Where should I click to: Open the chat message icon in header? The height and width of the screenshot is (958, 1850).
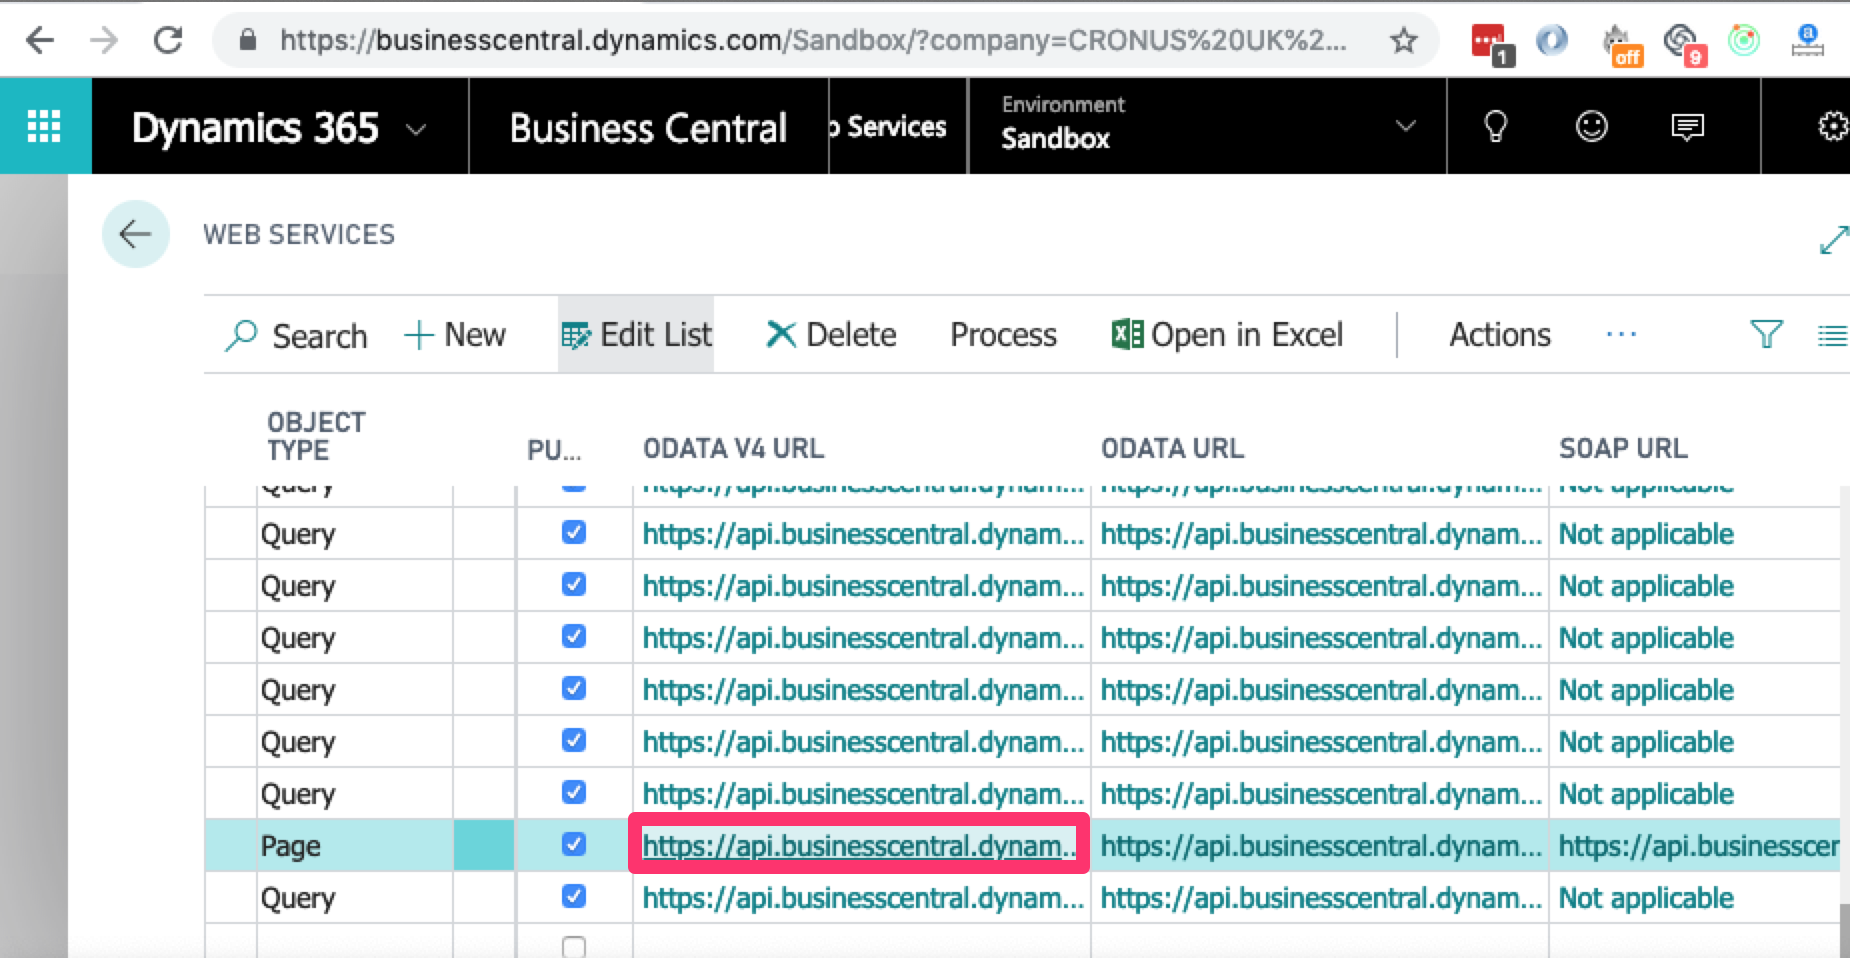coord(1688,127)
